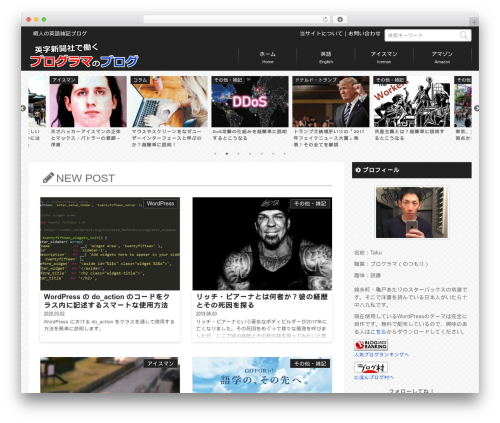Image resolution: width=500 pixels, height=423 pixels.
Task: Open the にほんブログ村へ link
Action: tap(374, 377)
